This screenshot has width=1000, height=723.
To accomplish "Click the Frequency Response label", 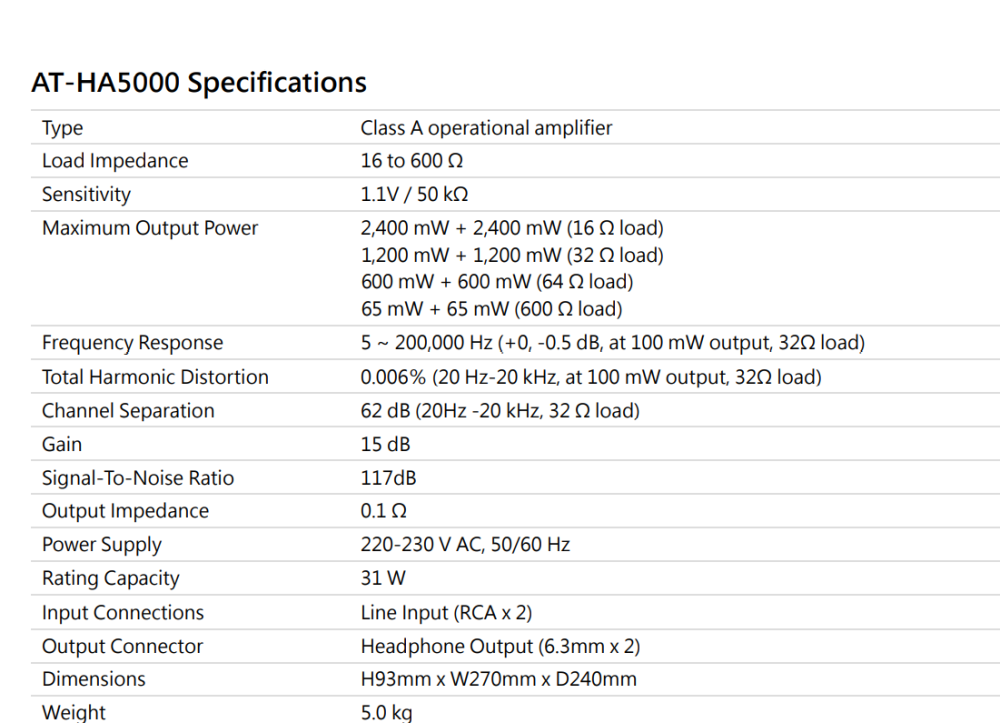I will [x=132, y=343].
